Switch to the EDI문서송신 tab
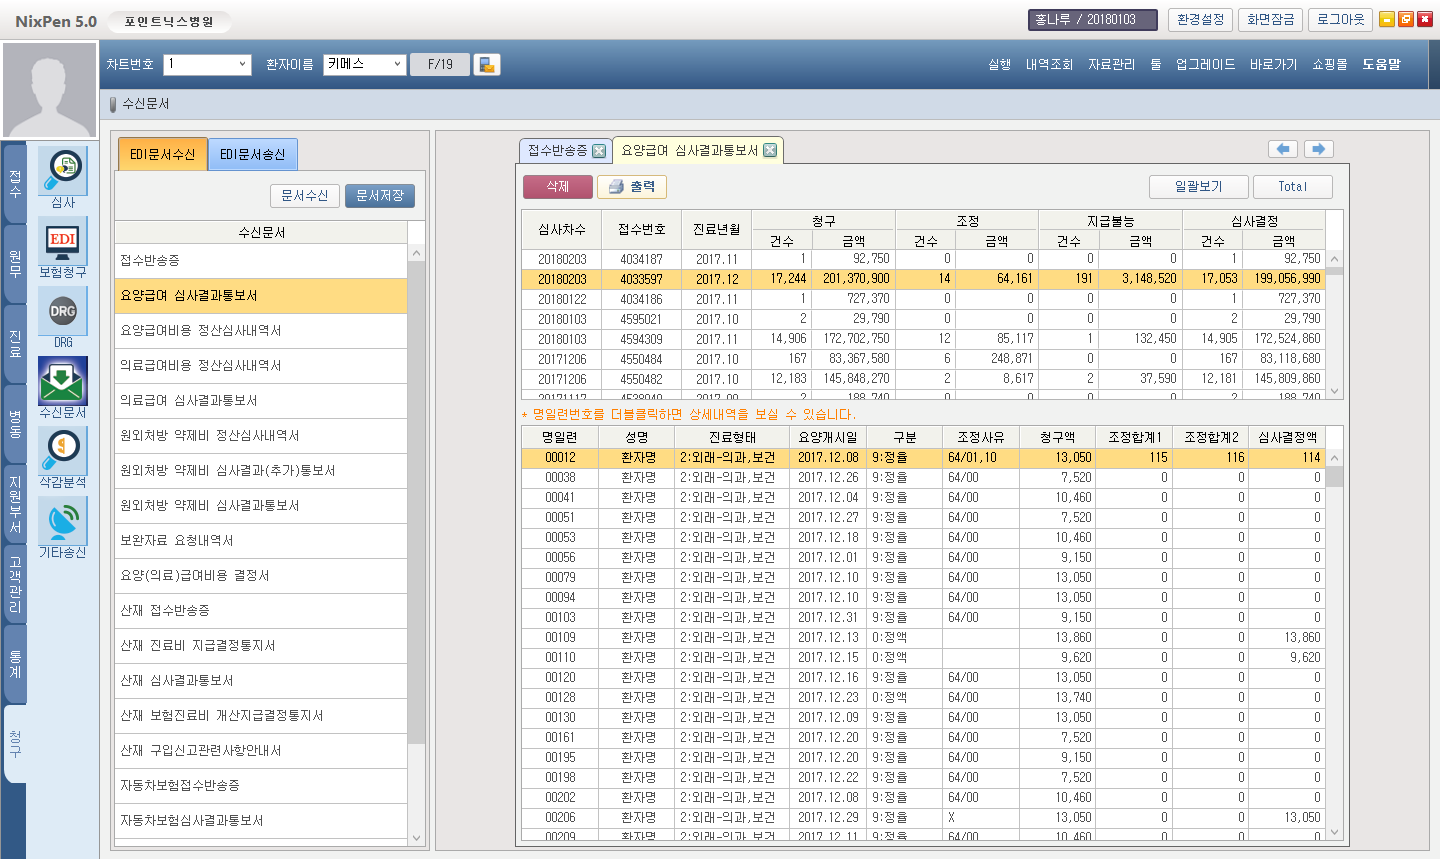Image resolution: width=1440 pixels, height=859 pixels. [x=252, y=155]
